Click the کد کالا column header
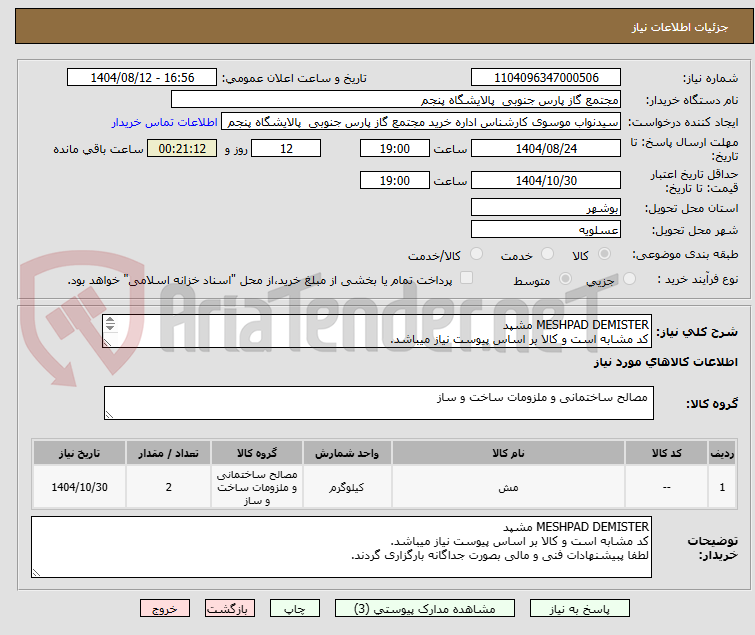 666,453
